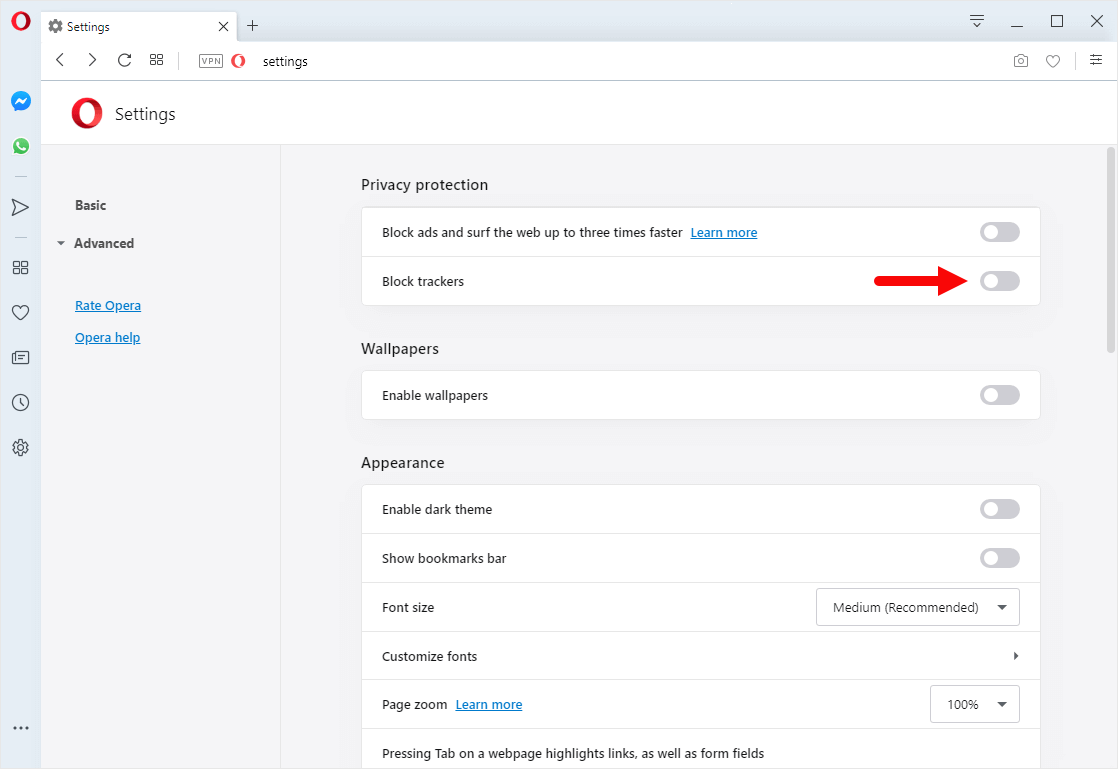Open Bookmarks from the sidebar heart icon
This screenshot has height=769, width=1118.
pos(20,312)
